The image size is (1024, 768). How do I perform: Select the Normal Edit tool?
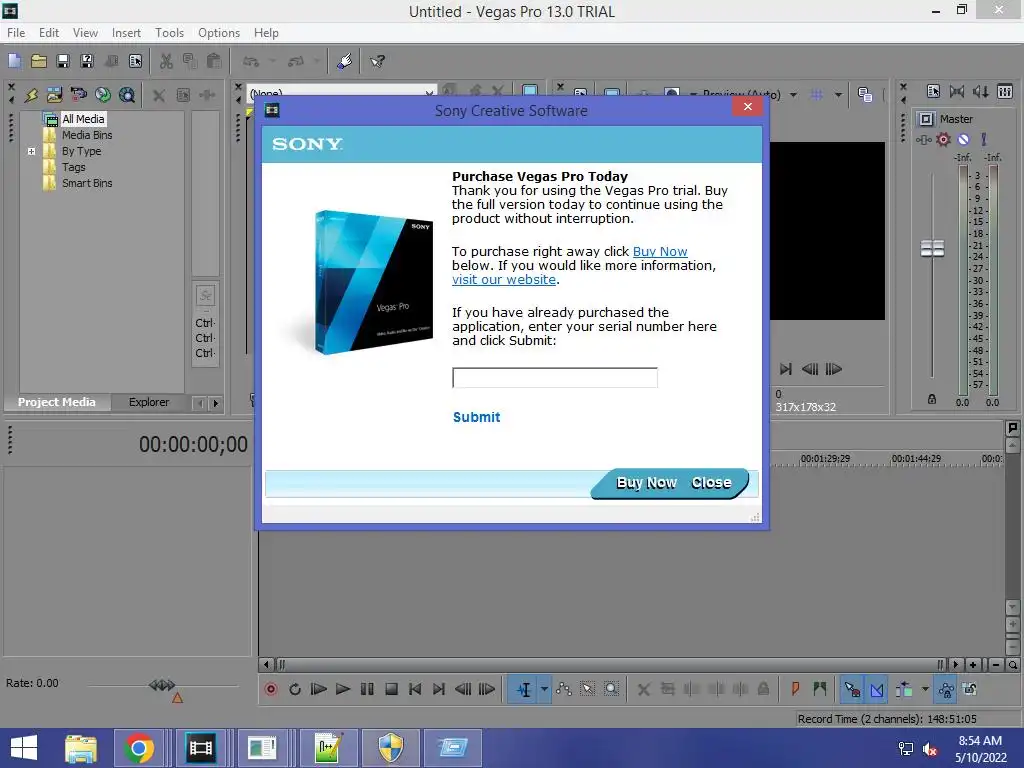pos(524,689)
